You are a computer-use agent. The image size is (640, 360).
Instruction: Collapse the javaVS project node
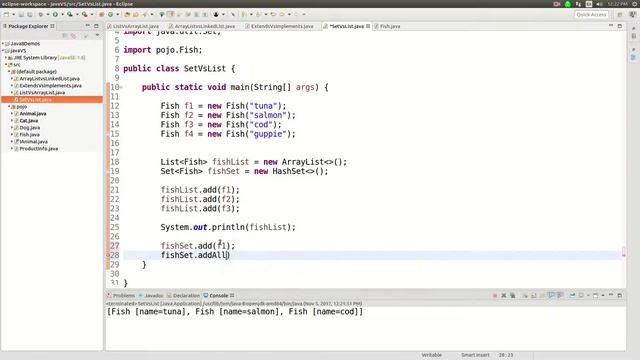3,51
